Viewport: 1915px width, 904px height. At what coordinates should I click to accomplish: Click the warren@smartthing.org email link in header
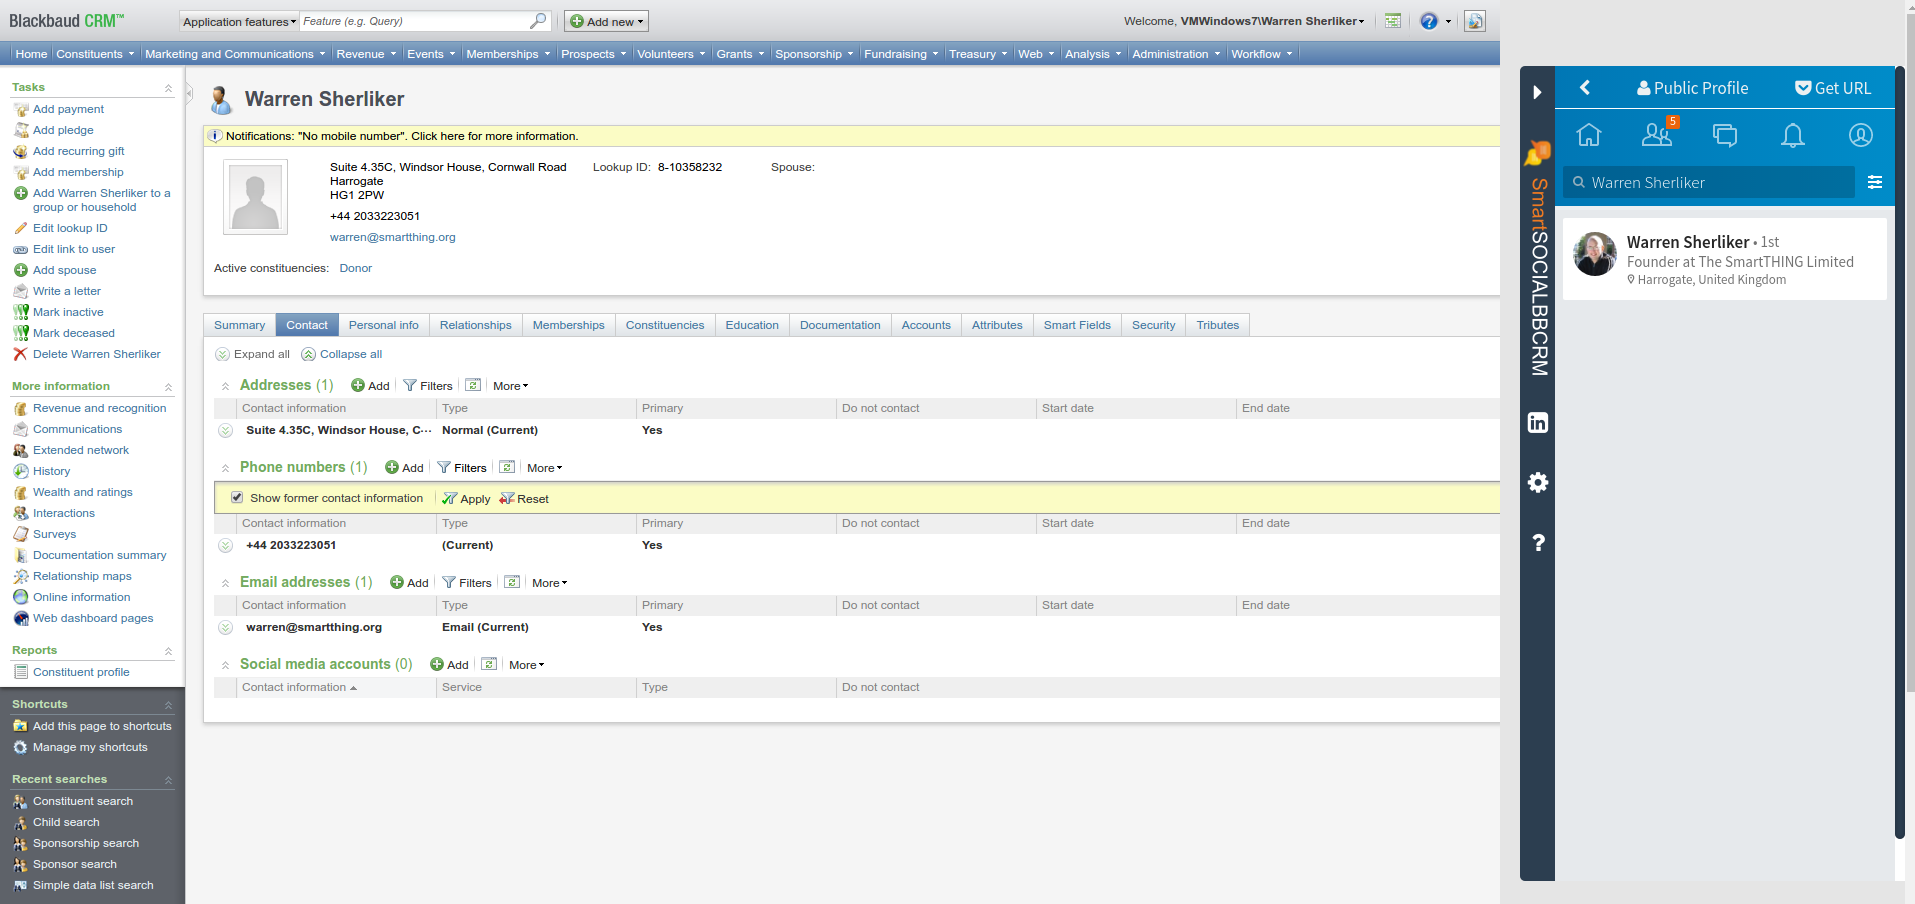pyautogui.click(x=393, y=237)
